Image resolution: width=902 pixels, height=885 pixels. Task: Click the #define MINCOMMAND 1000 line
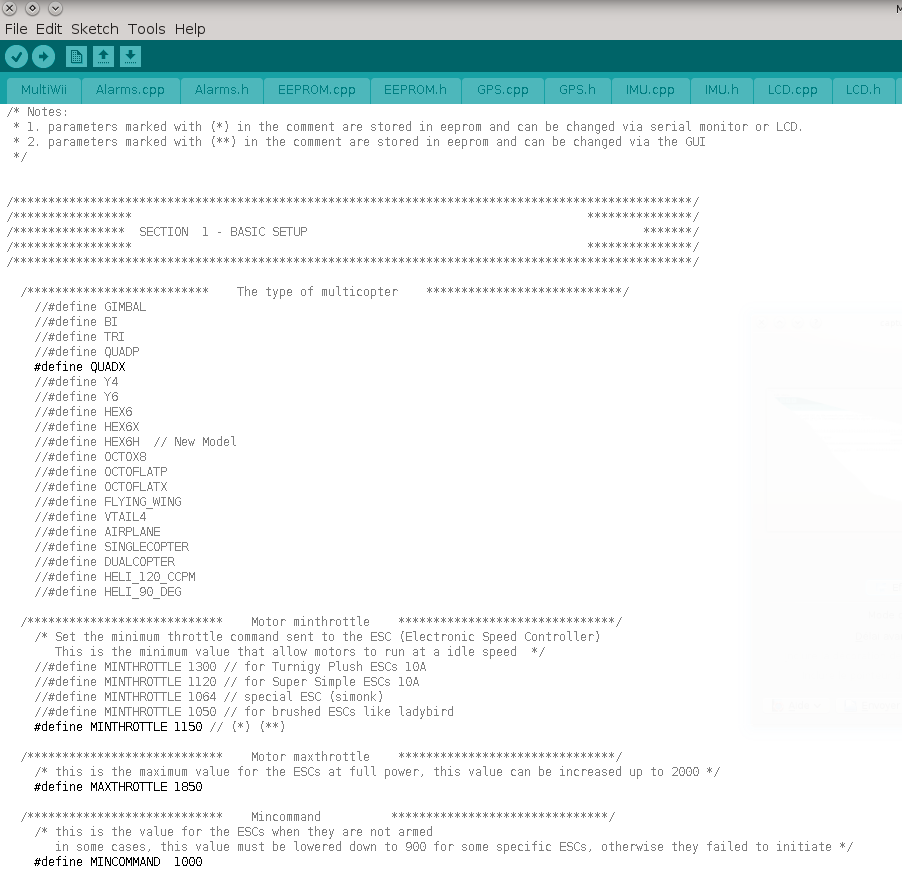click(118, 862)
